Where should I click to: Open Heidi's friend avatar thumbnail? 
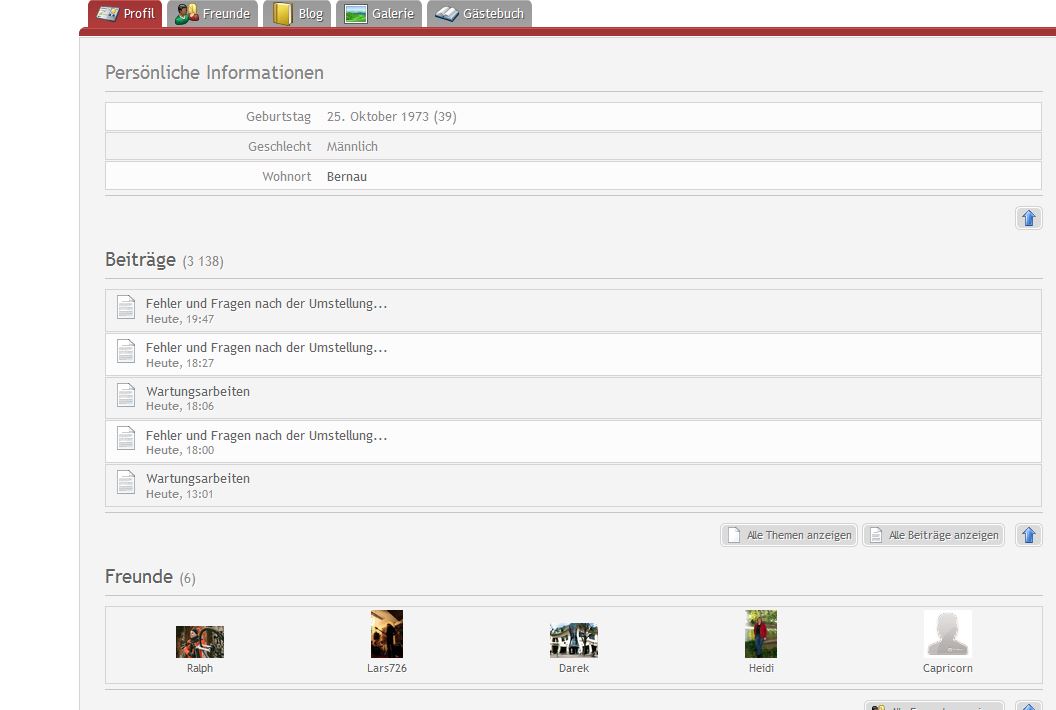click(761, 634)
